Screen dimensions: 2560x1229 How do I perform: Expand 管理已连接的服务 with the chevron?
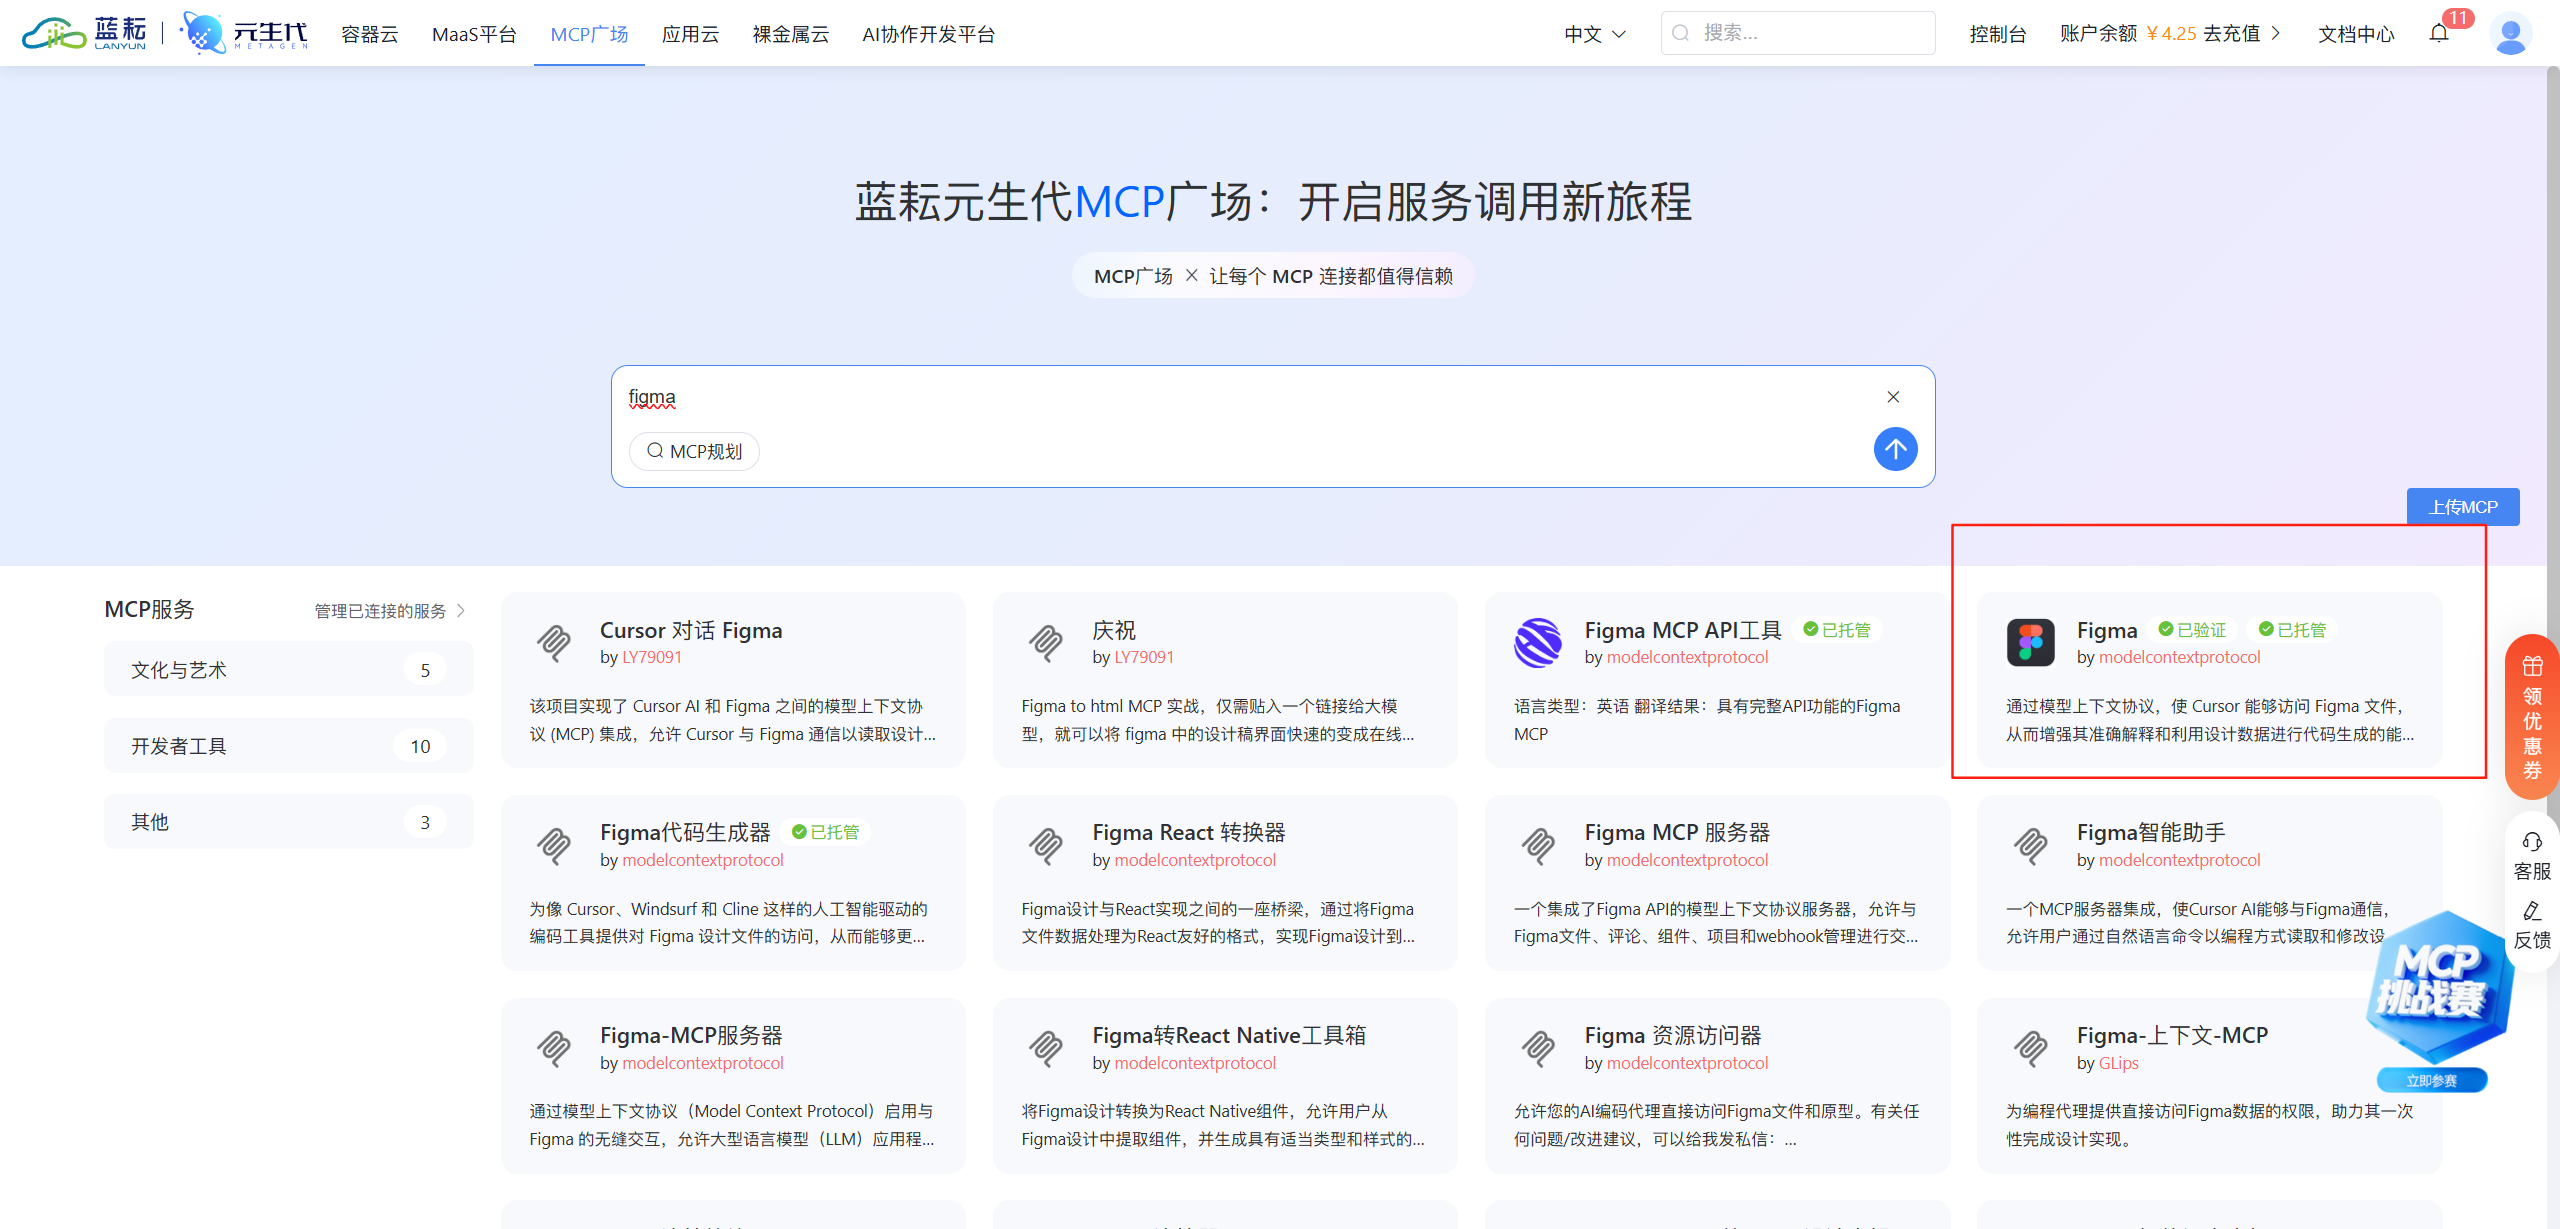point(461,610)
